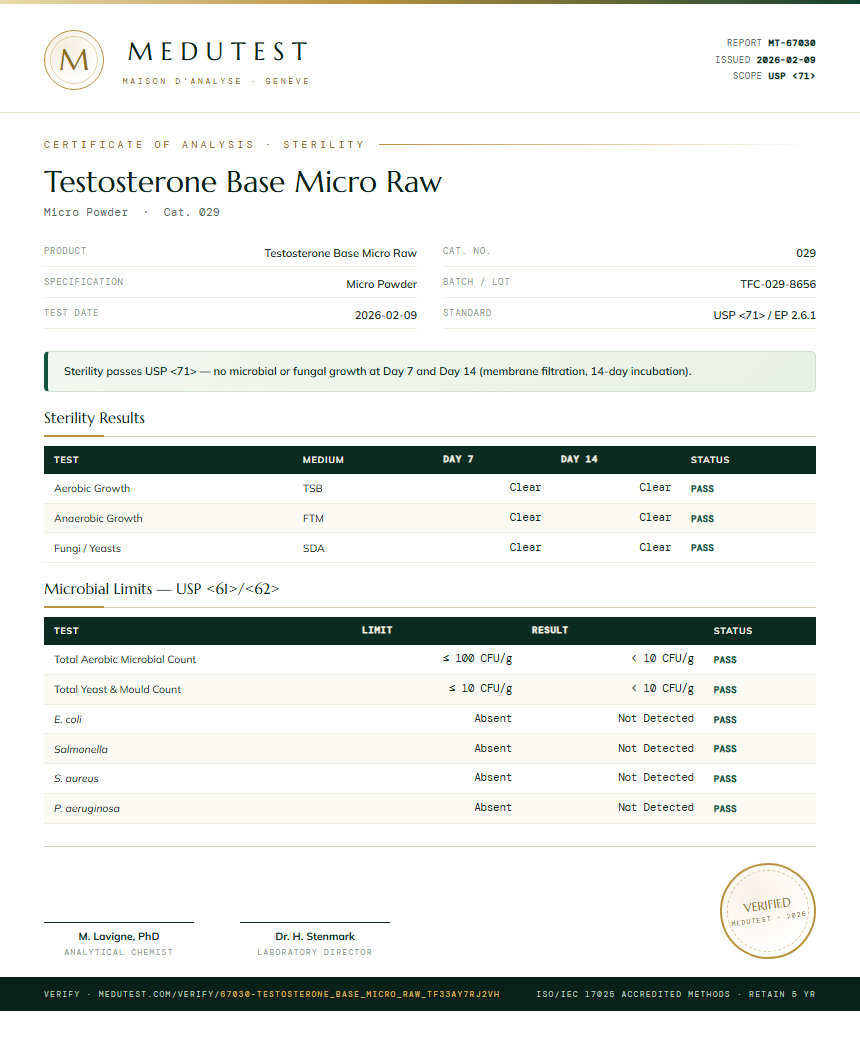This screenshot has height=1041, width=860.
Task: Click the SDA medium cell
Action: point(313,548)
